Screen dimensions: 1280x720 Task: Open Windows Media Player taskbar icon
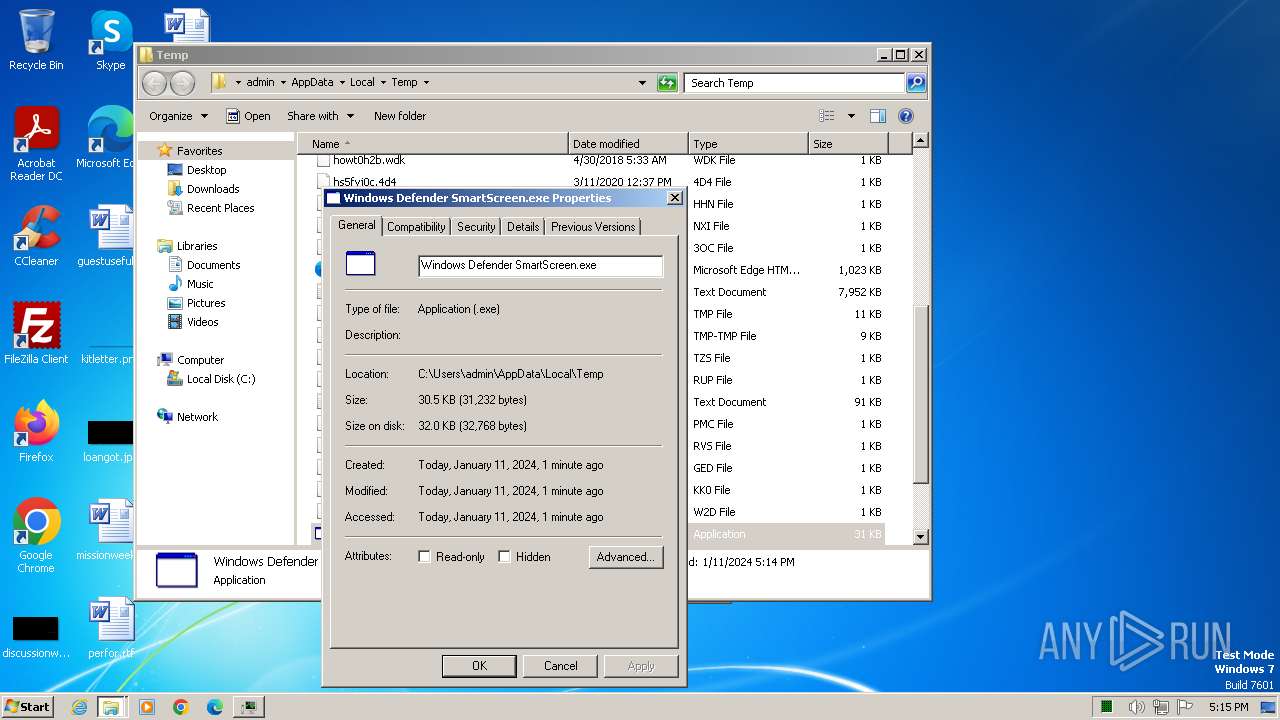(147, 707)
